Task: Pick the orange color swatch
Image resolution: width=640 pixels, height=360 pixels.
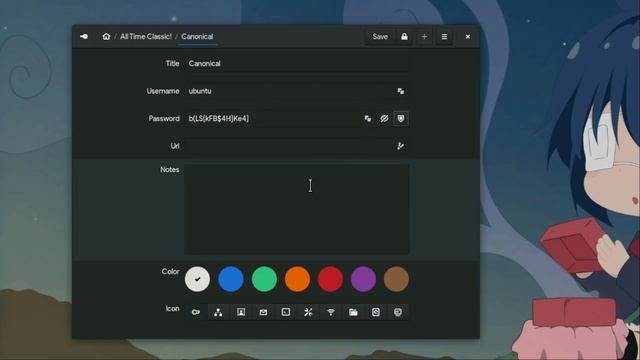Action: point(297,279)
